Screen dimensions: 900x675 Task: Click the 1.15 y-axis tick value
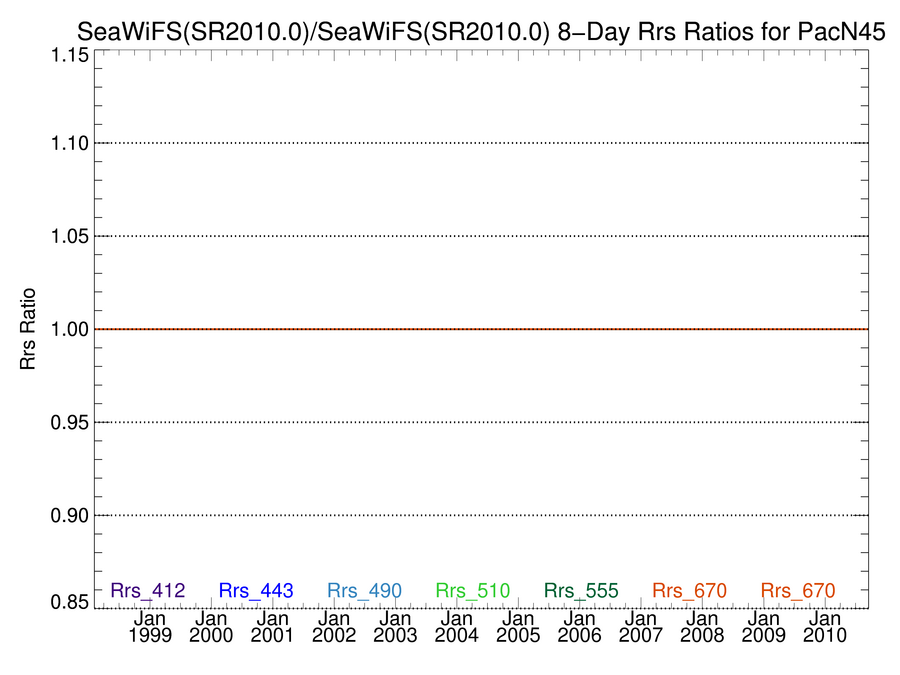[70, 55]
